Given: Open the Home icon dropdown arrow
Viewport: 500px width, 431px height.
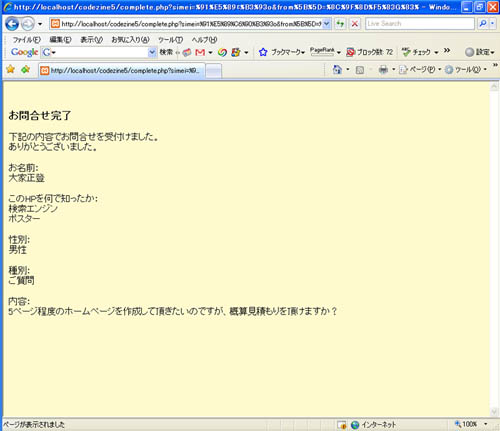Looking at the screenshot, I should [348, 70].
